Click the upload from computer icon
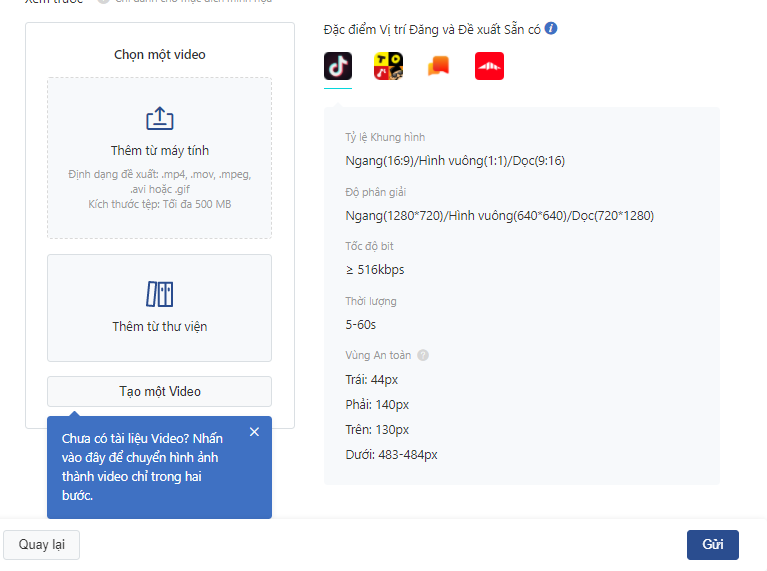This screenshot has width=767, height=571. 160,118
